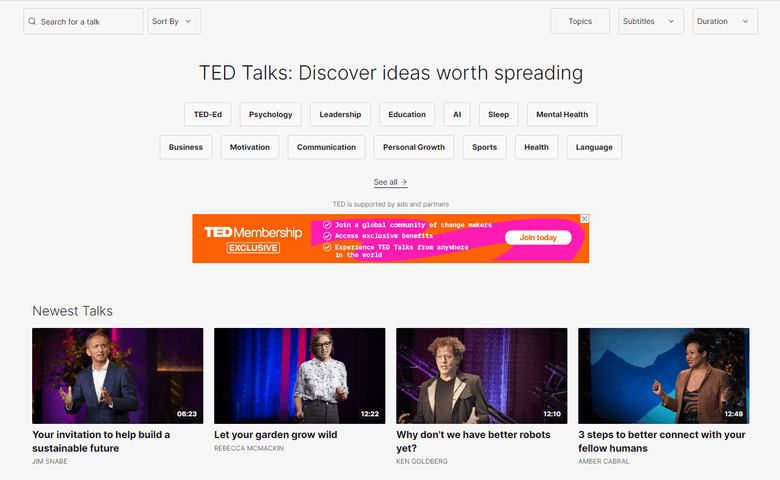Click title 'Your invitation to help build a sustainable future'
The height and width of the screenshot is (480, 780).
coord(101,441)
